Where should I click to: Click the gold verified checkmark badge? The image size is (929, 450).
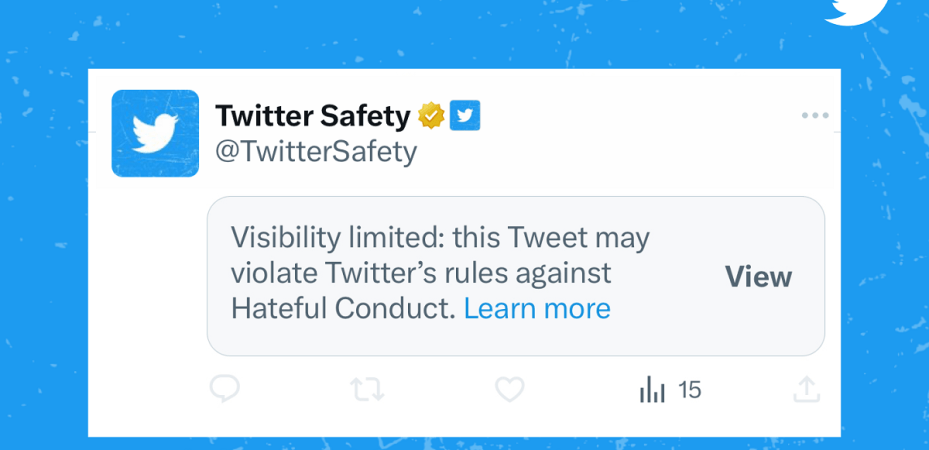click(431, 116)
